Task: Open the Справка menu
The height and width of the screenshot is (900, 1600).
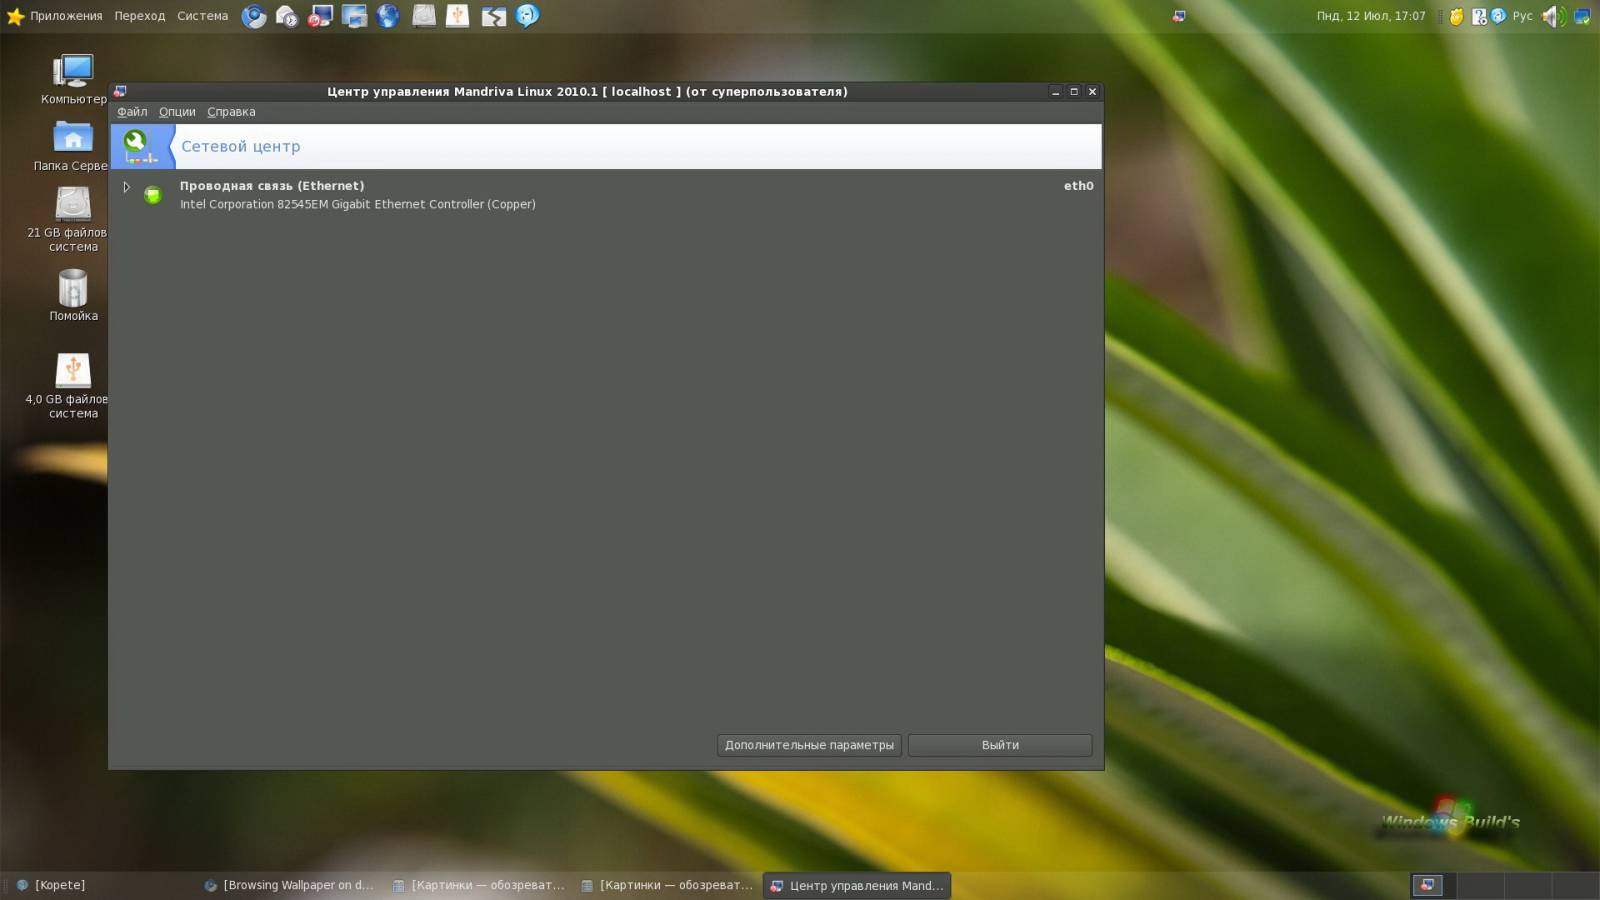Action: pos(231,112)
